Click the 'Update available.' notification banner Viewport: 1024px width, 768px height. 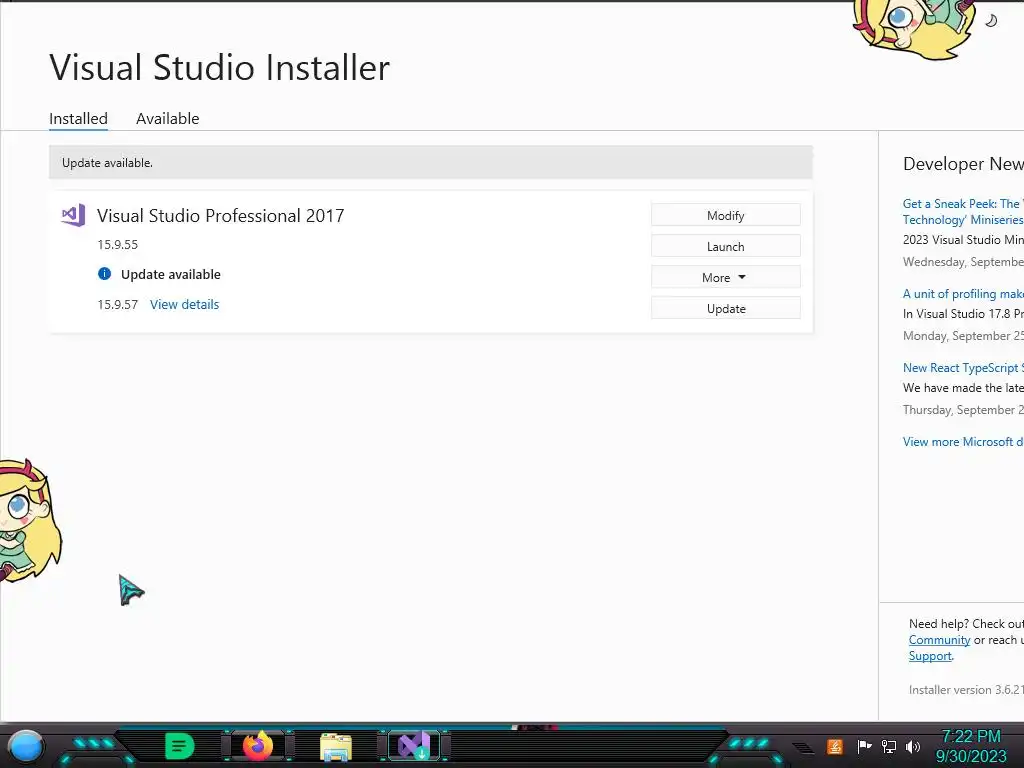click(x=430, y=163)
